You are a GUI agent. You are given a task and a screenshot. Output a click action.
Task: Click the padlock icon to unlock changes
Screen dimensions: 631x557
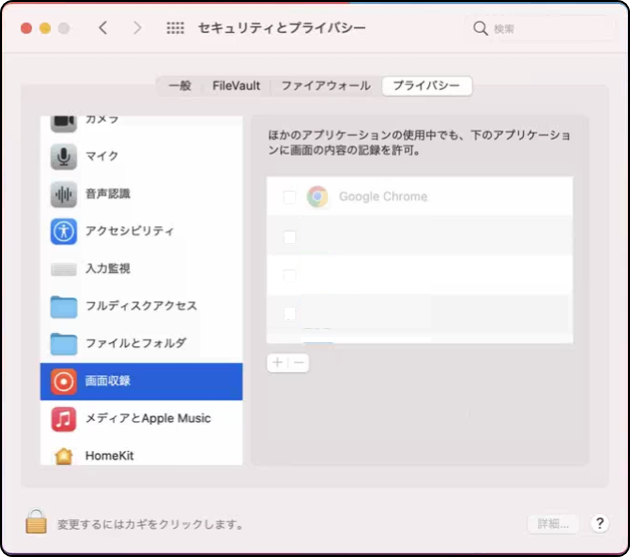coord(36,521)
